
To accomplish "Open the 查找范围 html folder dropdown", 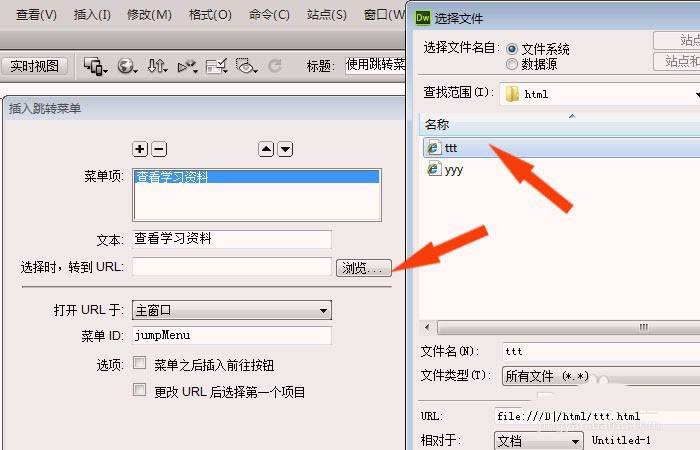I will click(600, 94).
